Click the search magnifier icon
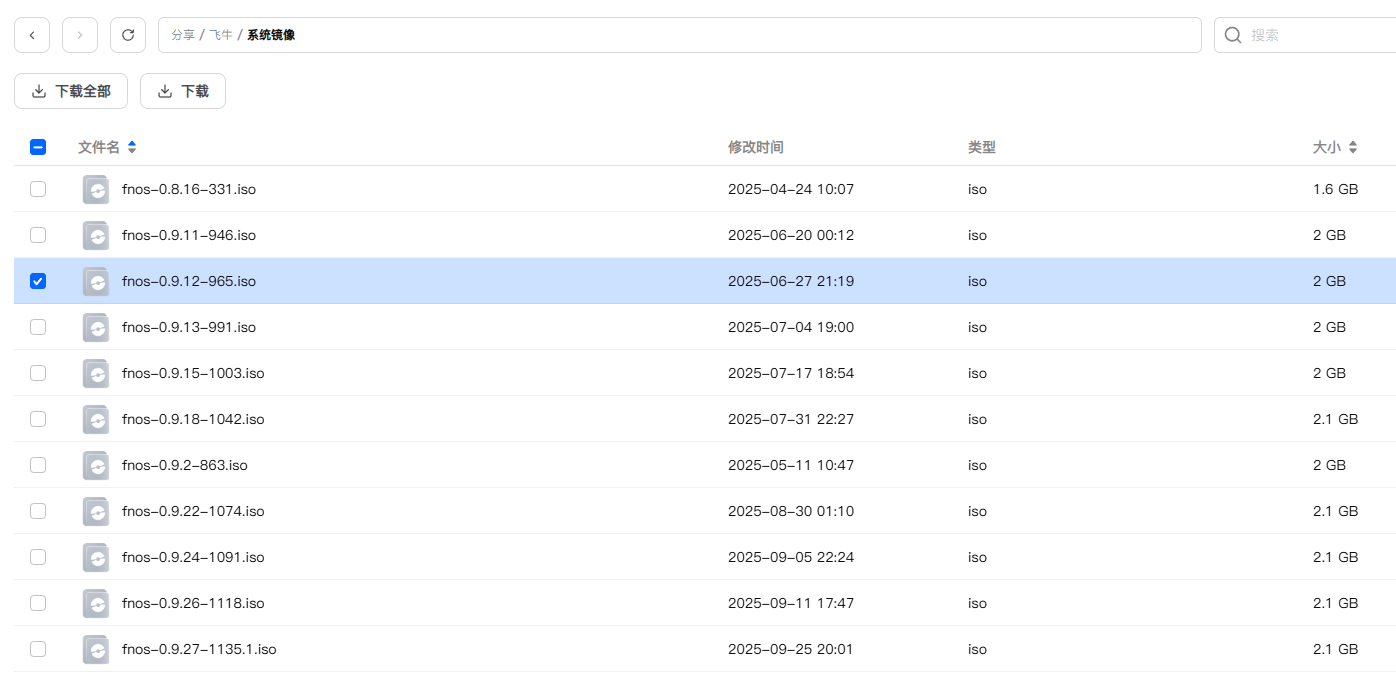Image resolution: width=1396 pixels, height=674 pixels. [x=1233, y=35]
